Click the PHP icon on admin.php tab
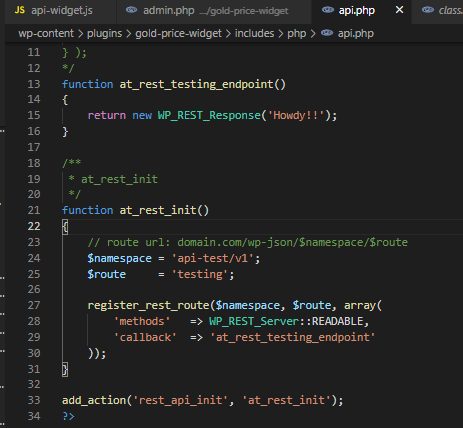Screen dimensions: 463x428 click(131, 10)
